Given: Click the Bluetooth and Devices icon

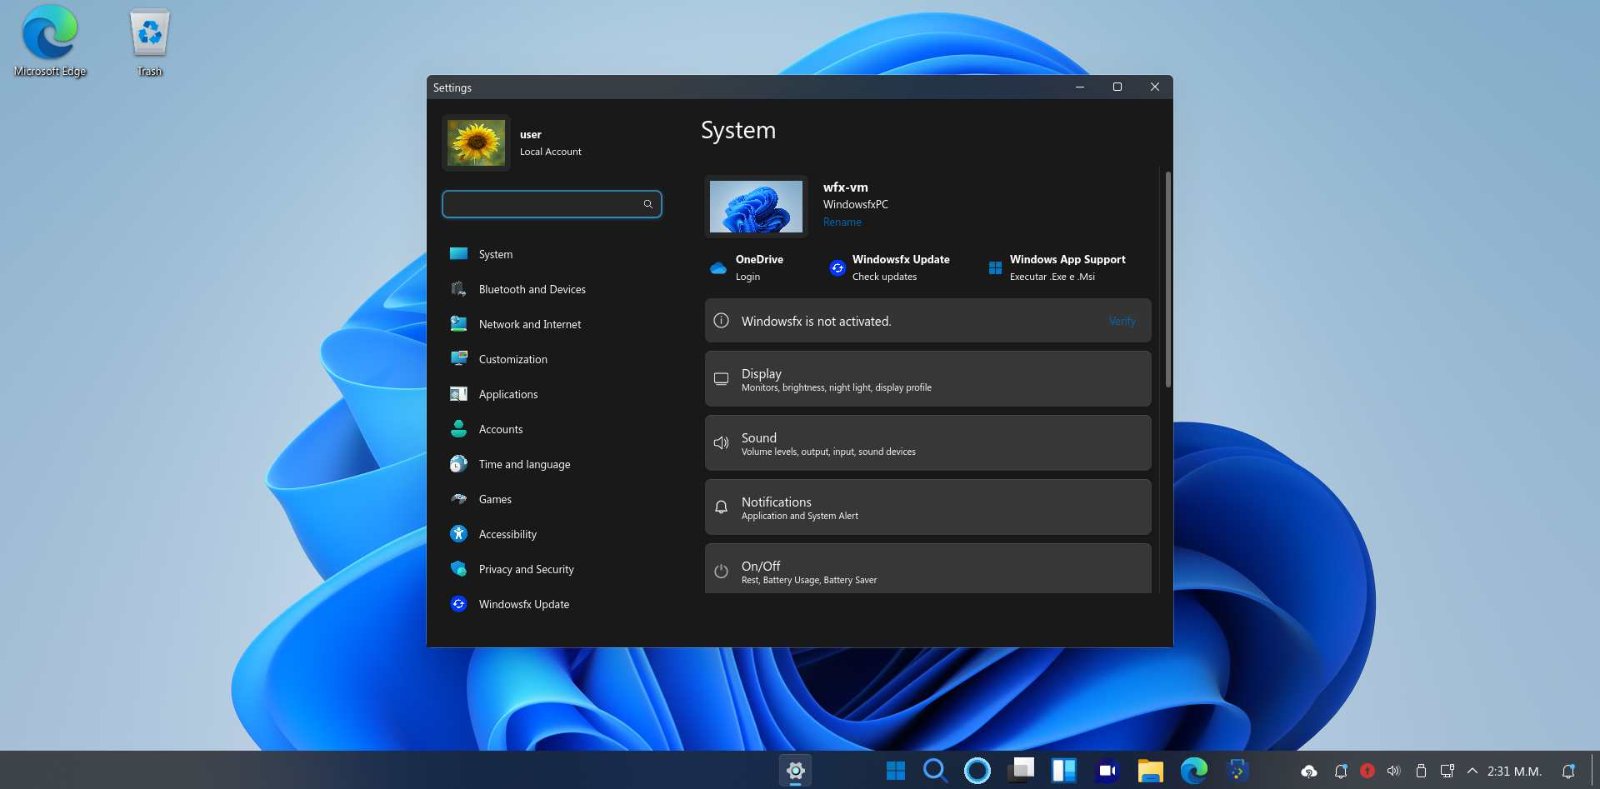Looking at the screenshot, I should point(459,289).
